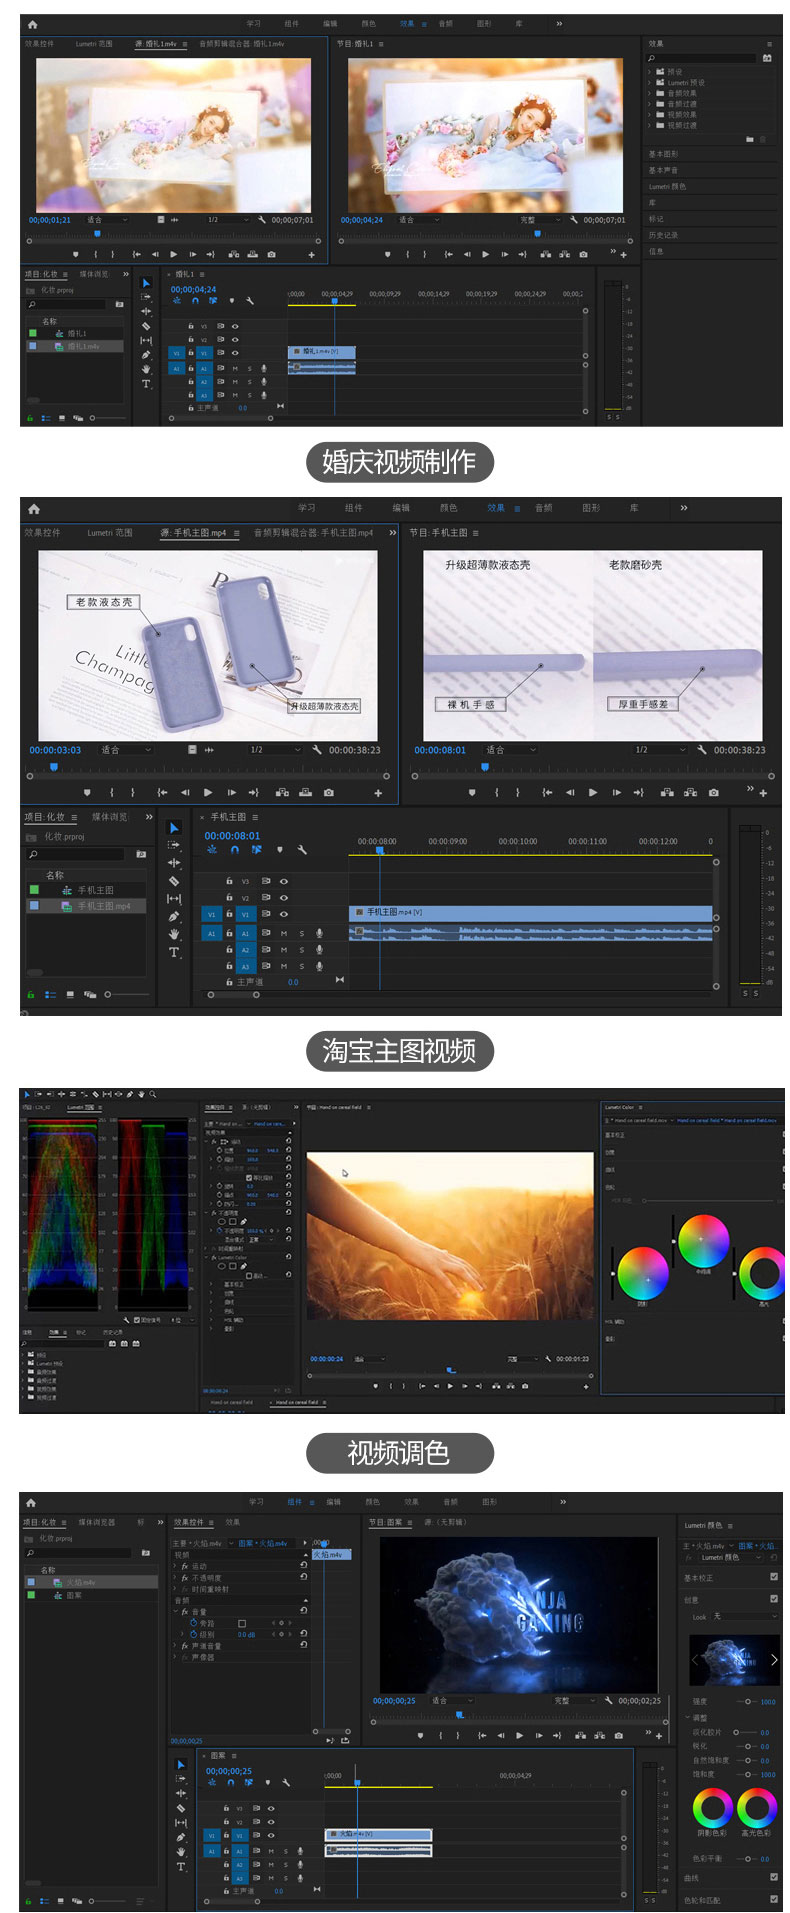Click new bin icon beside 化妆 project search (手机主图)

point(141,854)
